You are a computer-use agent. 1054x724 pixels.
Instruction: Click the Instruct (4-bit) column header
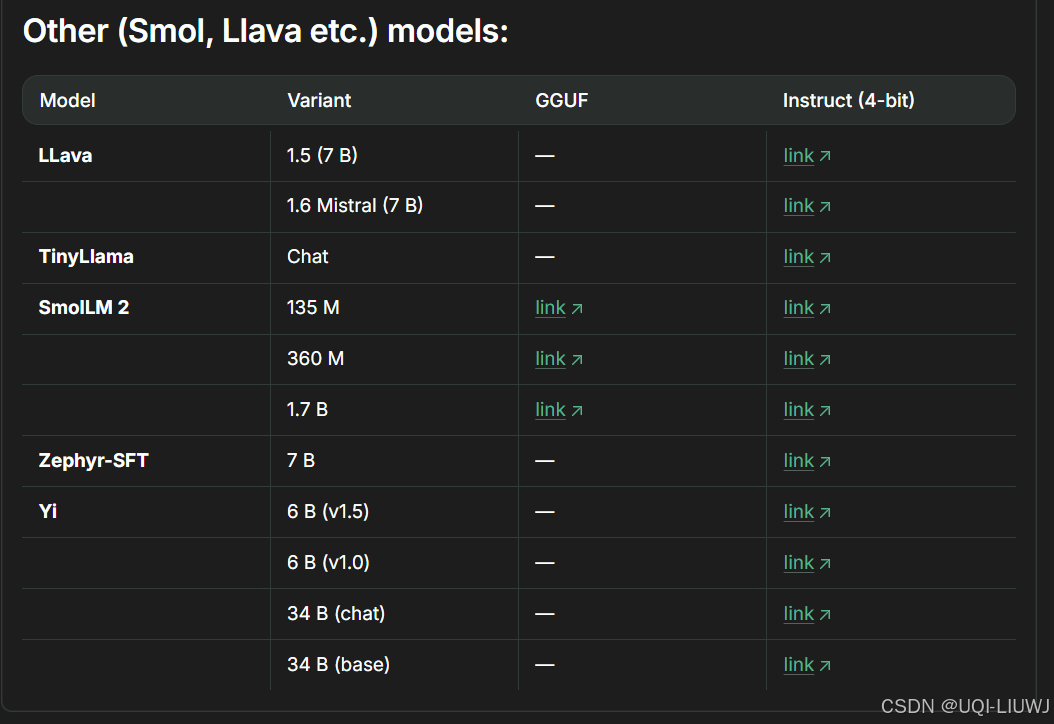tap(848, 100)
